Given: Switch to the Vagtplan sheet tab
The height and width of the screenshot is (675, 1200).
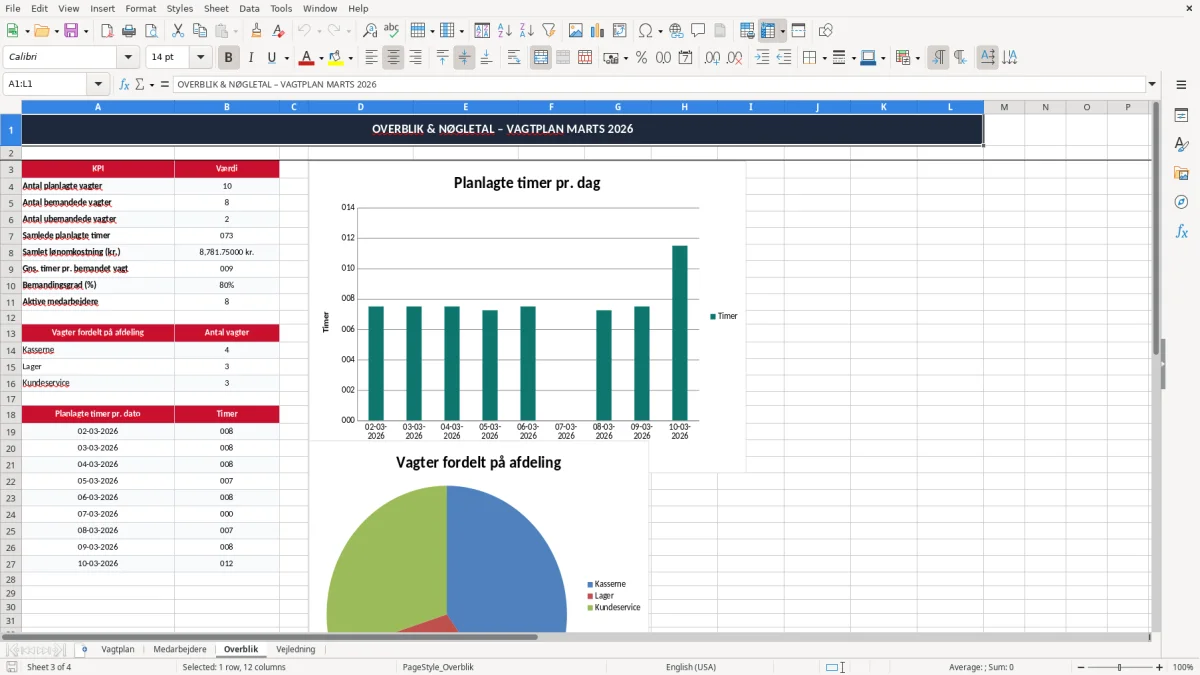Looking at the screenshot, I should (x=118, y=650).
